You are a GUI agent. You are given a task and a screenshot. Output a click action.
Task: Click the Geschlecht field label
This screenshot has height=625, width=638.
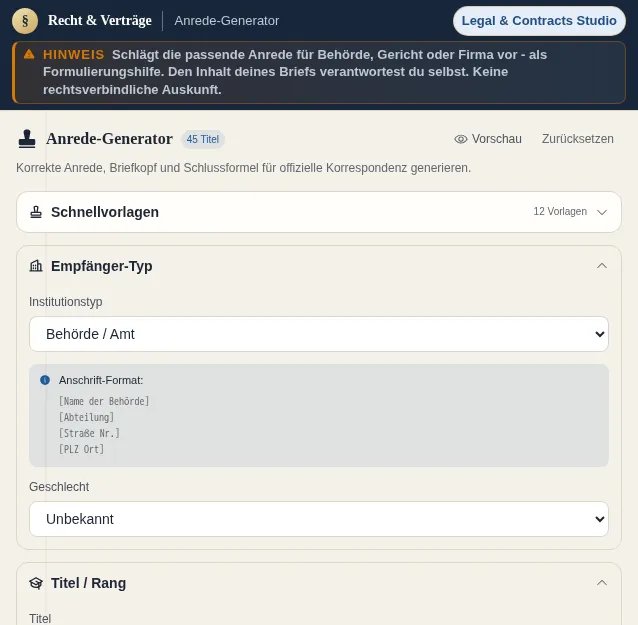click(59, 487)
